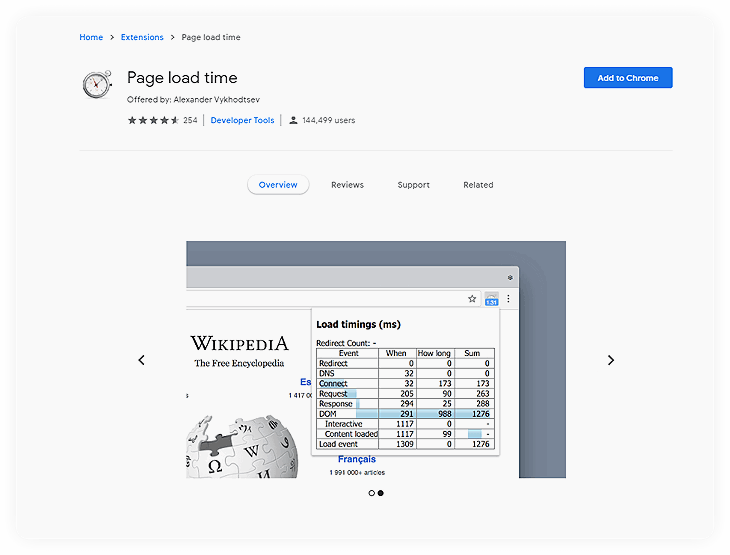Click the star rating icons
Image resolution: width=730 pixels, height=555 pixels.
click(153, 121)
